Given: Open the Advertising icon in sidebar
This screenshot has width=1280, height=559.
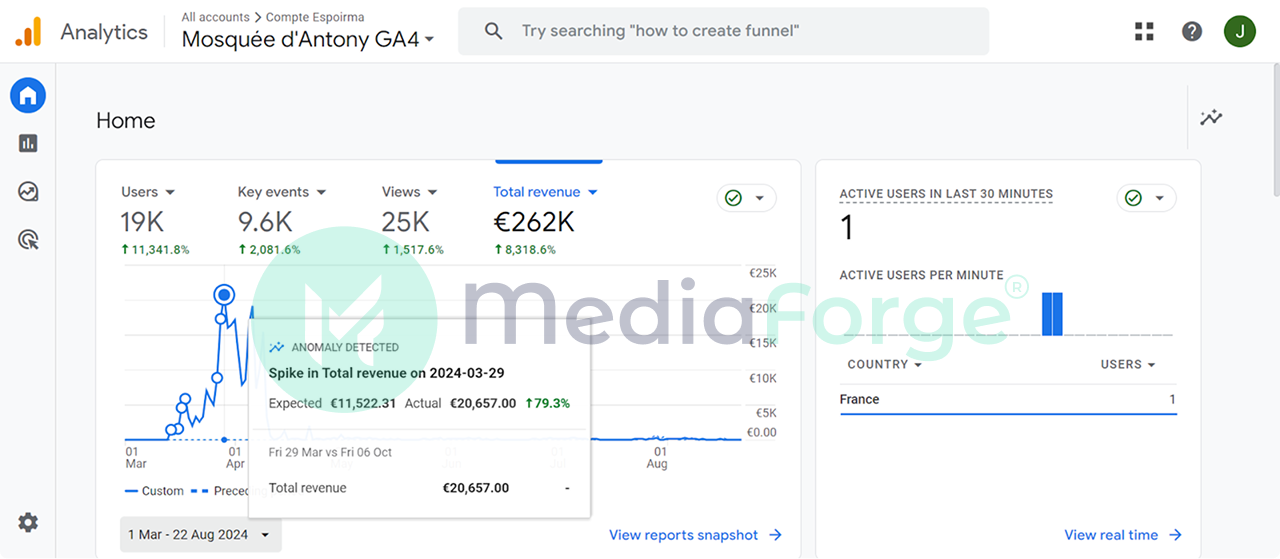Looking at the screenshot, I should [28, 240].
